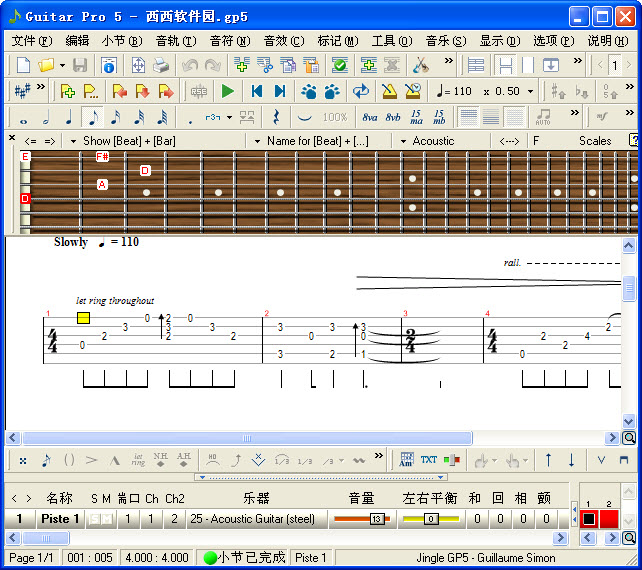Create a new file with the blank page icon
This screenshot has width=642, height=570.
23,65
